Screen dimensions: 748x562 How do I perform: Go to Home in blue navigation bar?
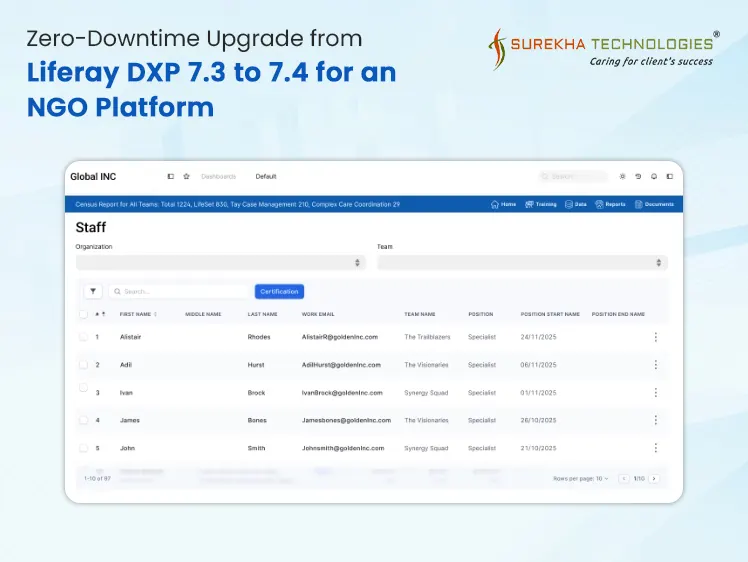[503, 204]
